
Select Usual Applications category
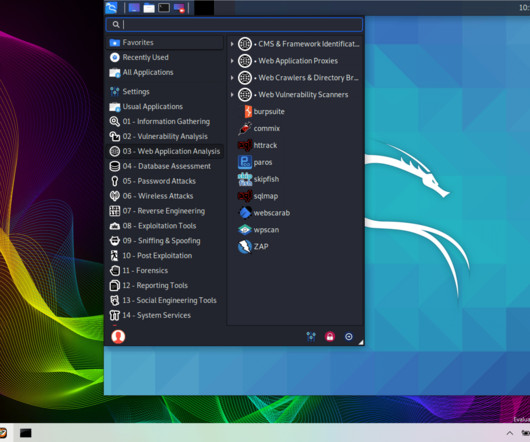pos(165,106)
